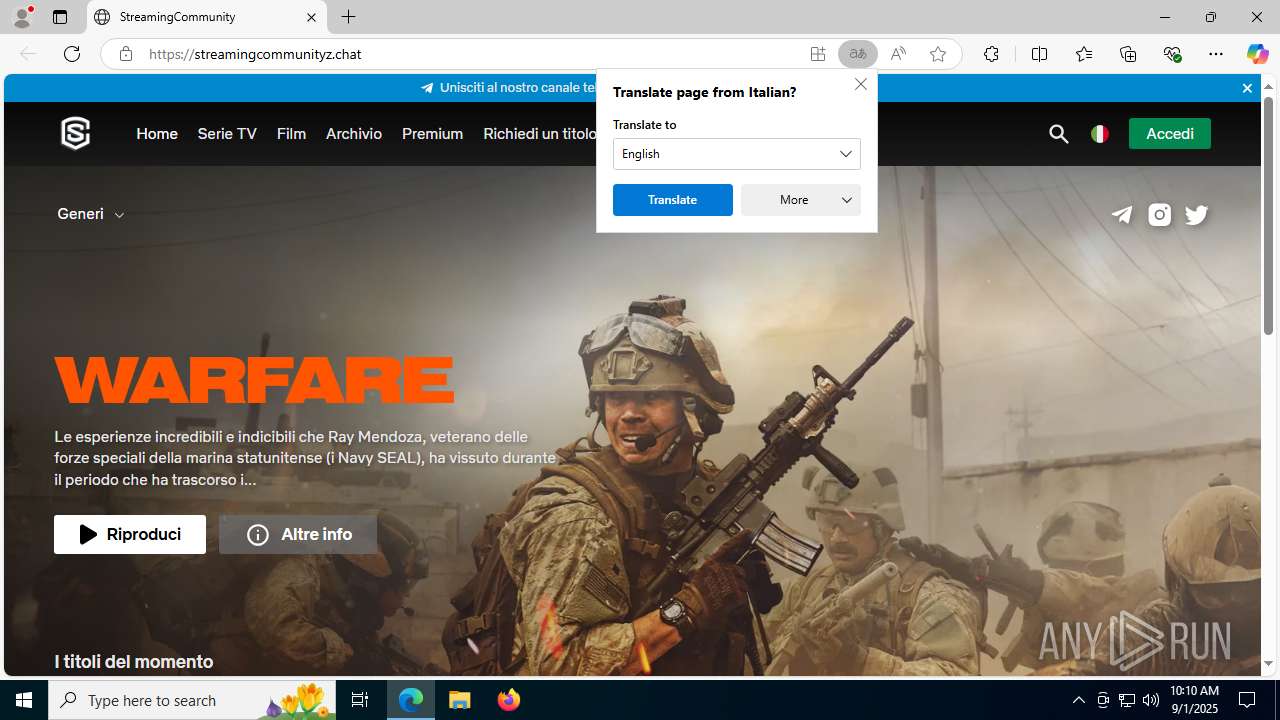
Task: Launch Firefox from taskbar
Action: [509, 700]
